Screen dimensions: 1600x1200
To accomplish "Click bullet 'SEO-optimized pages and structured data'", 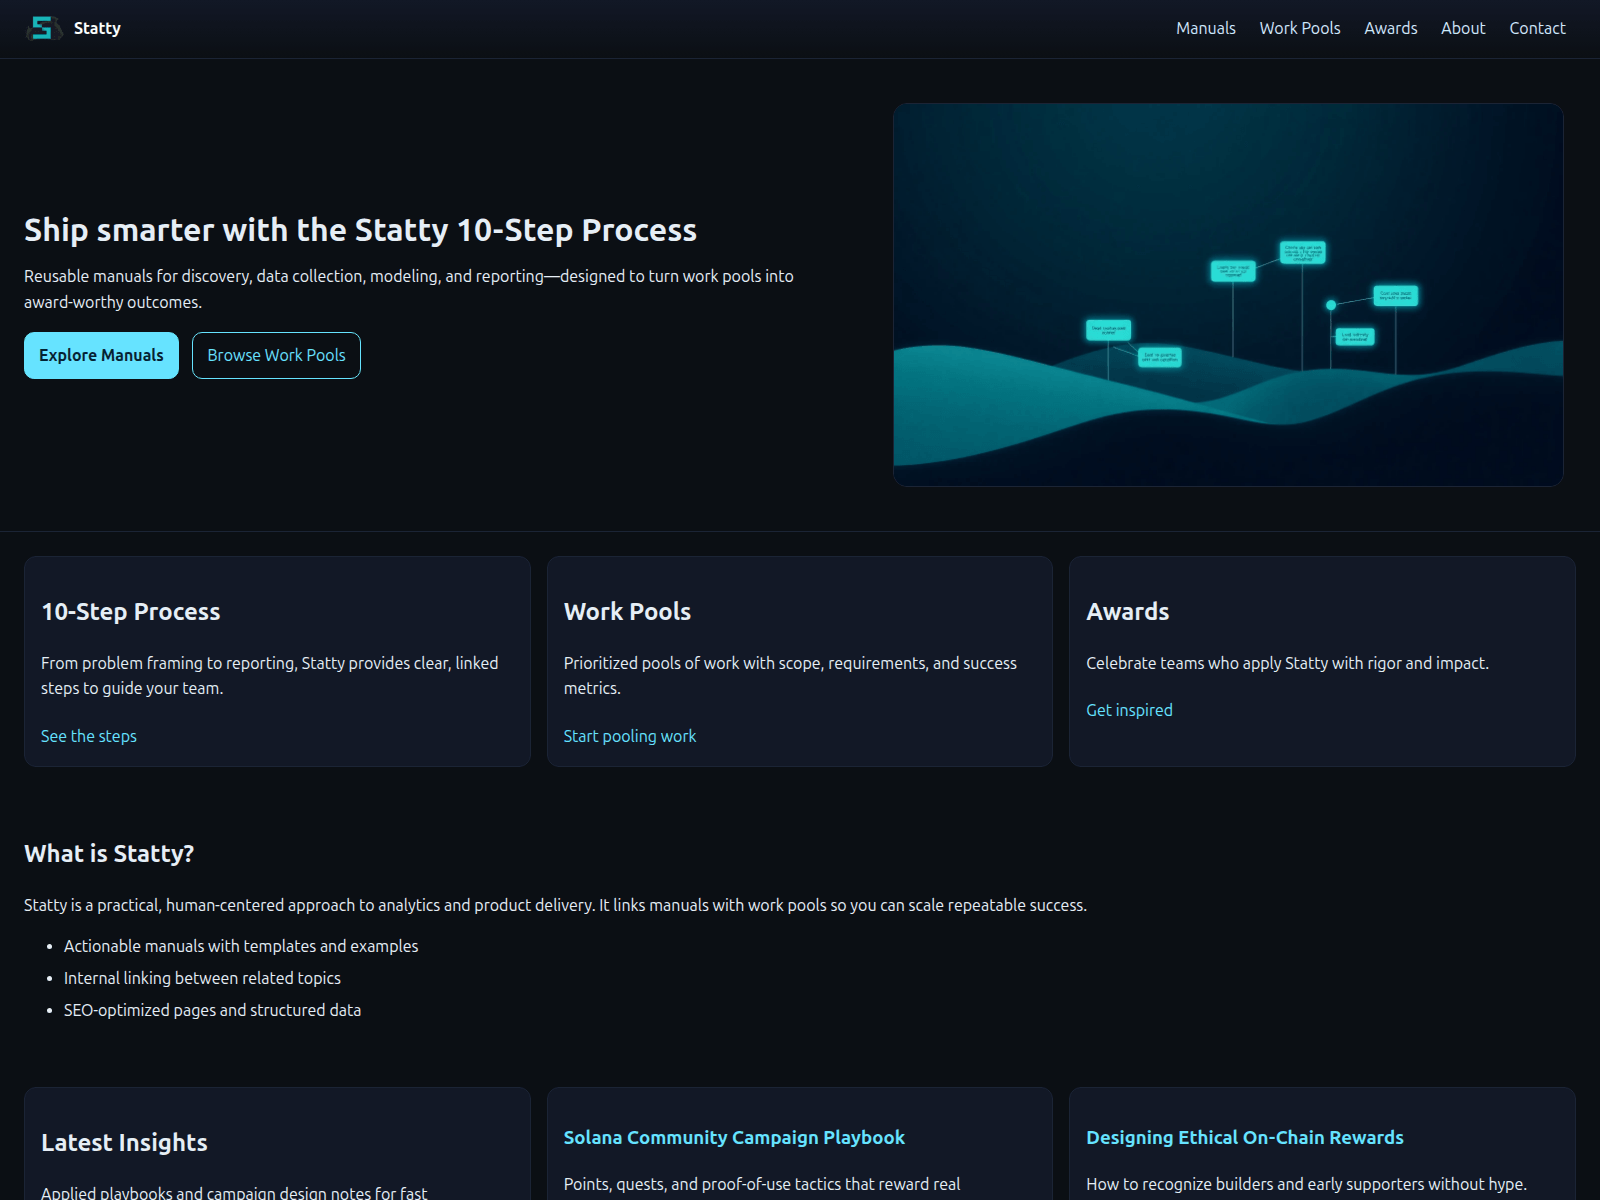I will (x=212, y=1010).
